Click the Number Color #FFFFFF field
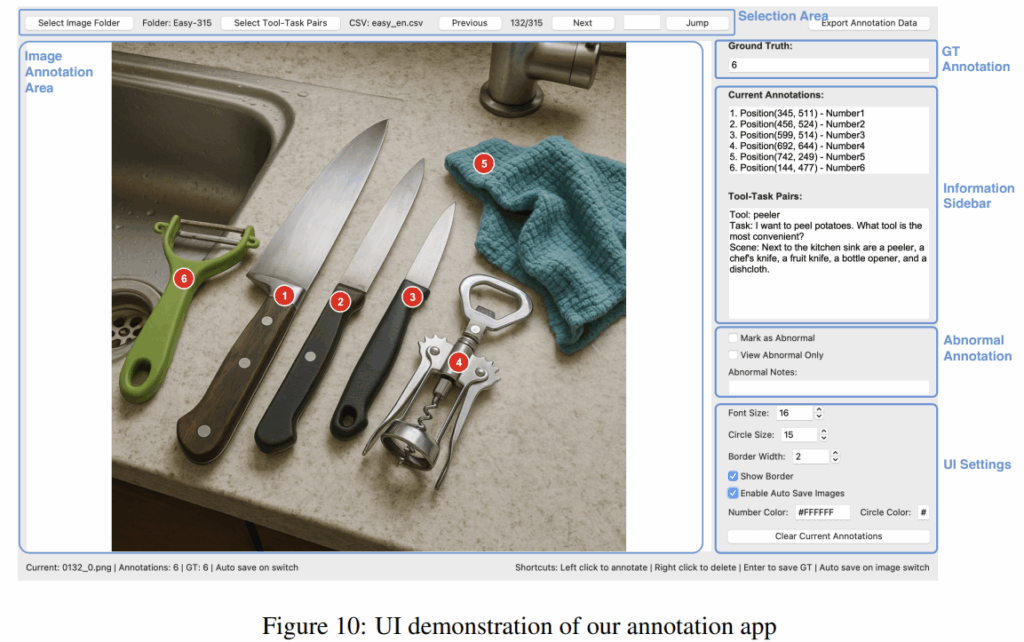Image resolution: width=1024 pixels, height=642 pixels. tap(822, 512)
